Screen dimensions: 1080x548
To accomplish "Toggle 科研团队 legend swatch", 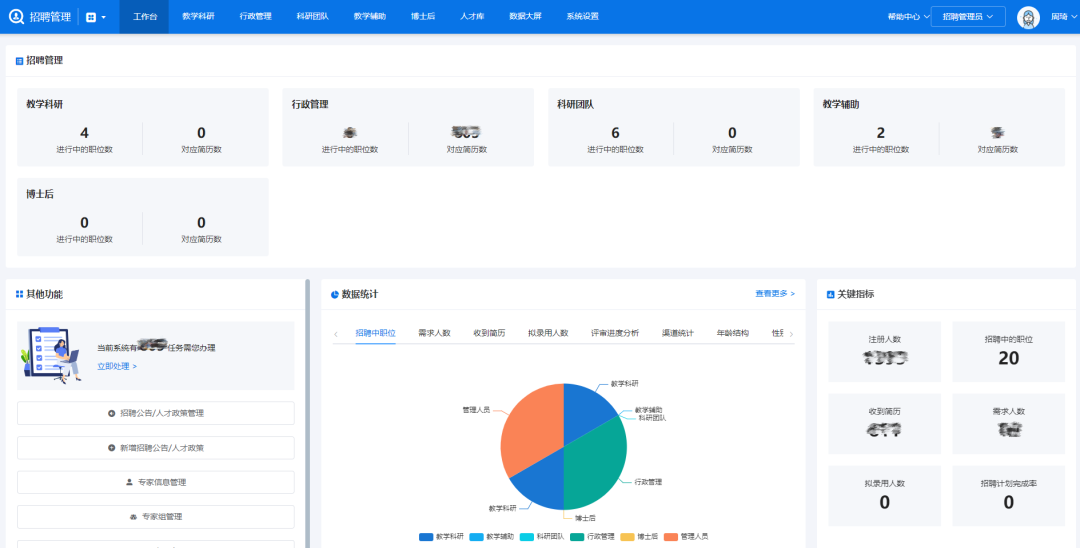I will tap(526, 537).
